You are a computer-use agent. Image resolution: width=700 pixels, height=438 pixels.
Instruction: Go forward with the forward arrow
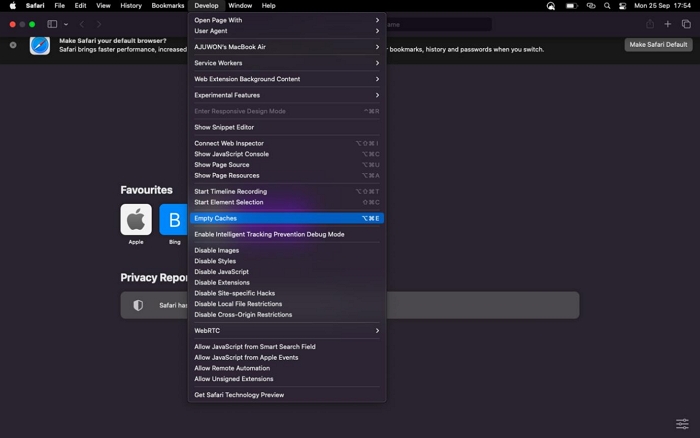(99, 24)
